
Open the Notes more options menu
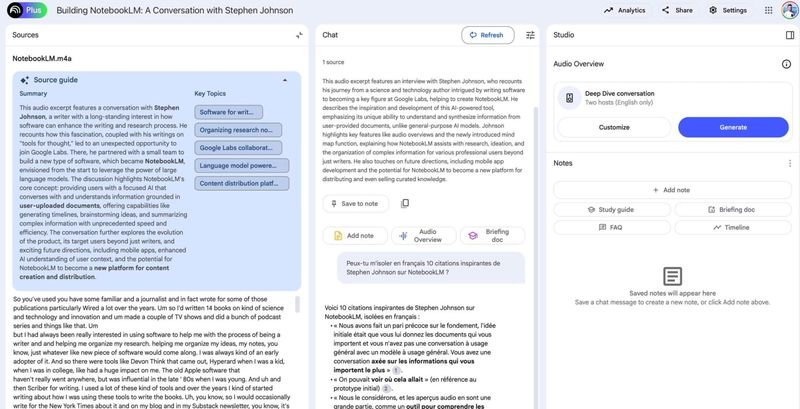pos(790,163)
